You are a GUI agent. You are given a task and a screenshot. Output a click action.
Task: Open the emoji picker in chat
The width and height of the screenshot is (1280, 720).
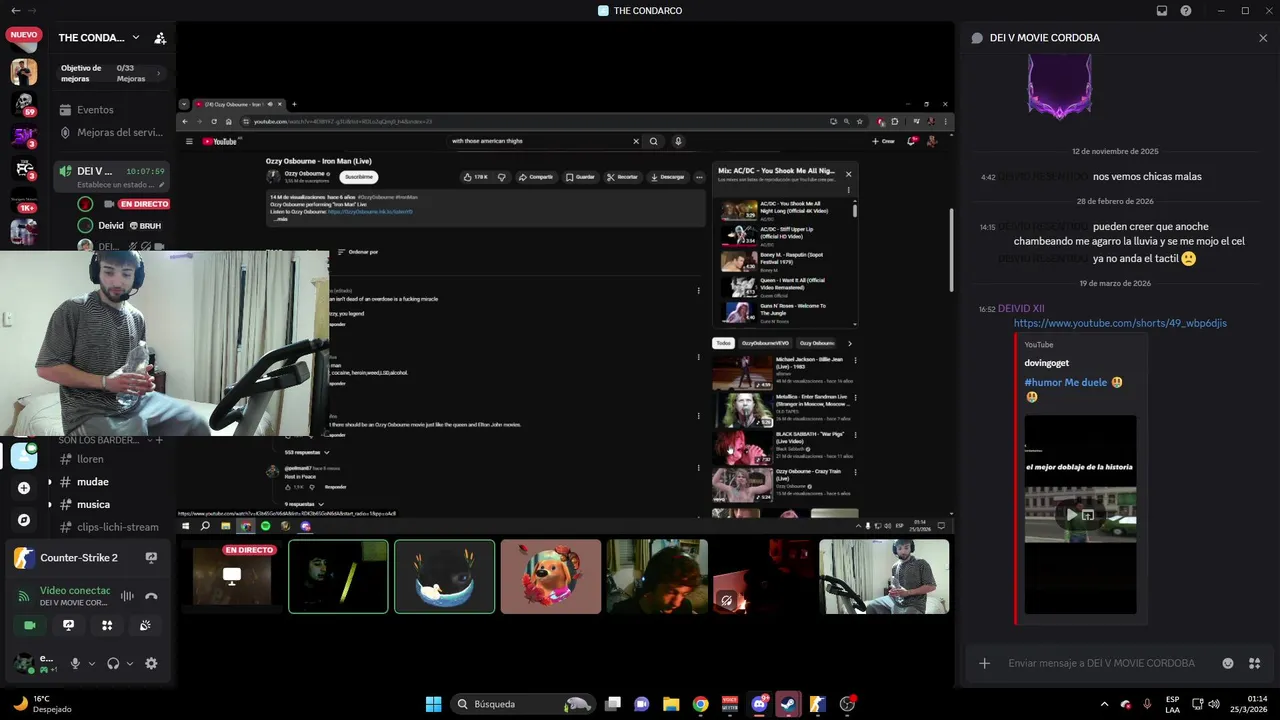tap(1228, 663)
